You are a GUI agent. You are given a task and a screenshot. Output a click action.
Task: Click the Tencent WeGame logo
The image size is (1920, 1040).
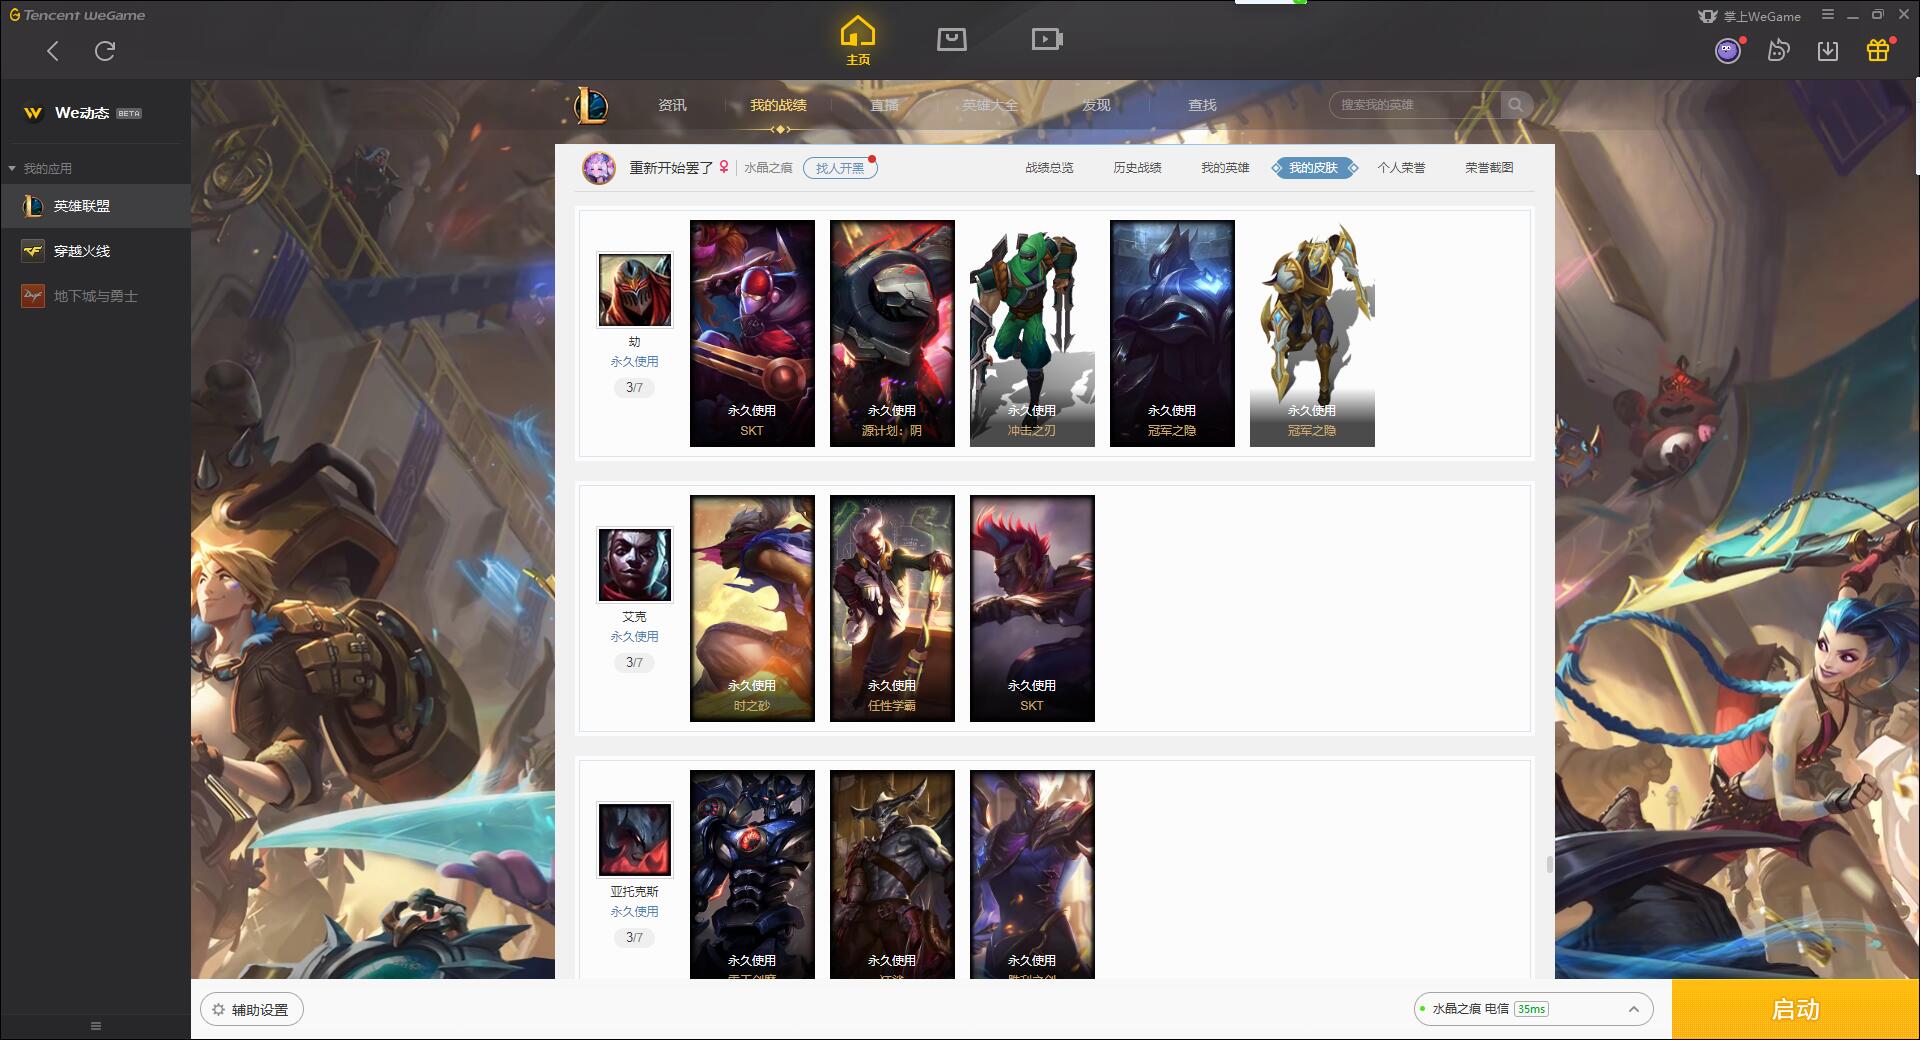click(77, 15)
